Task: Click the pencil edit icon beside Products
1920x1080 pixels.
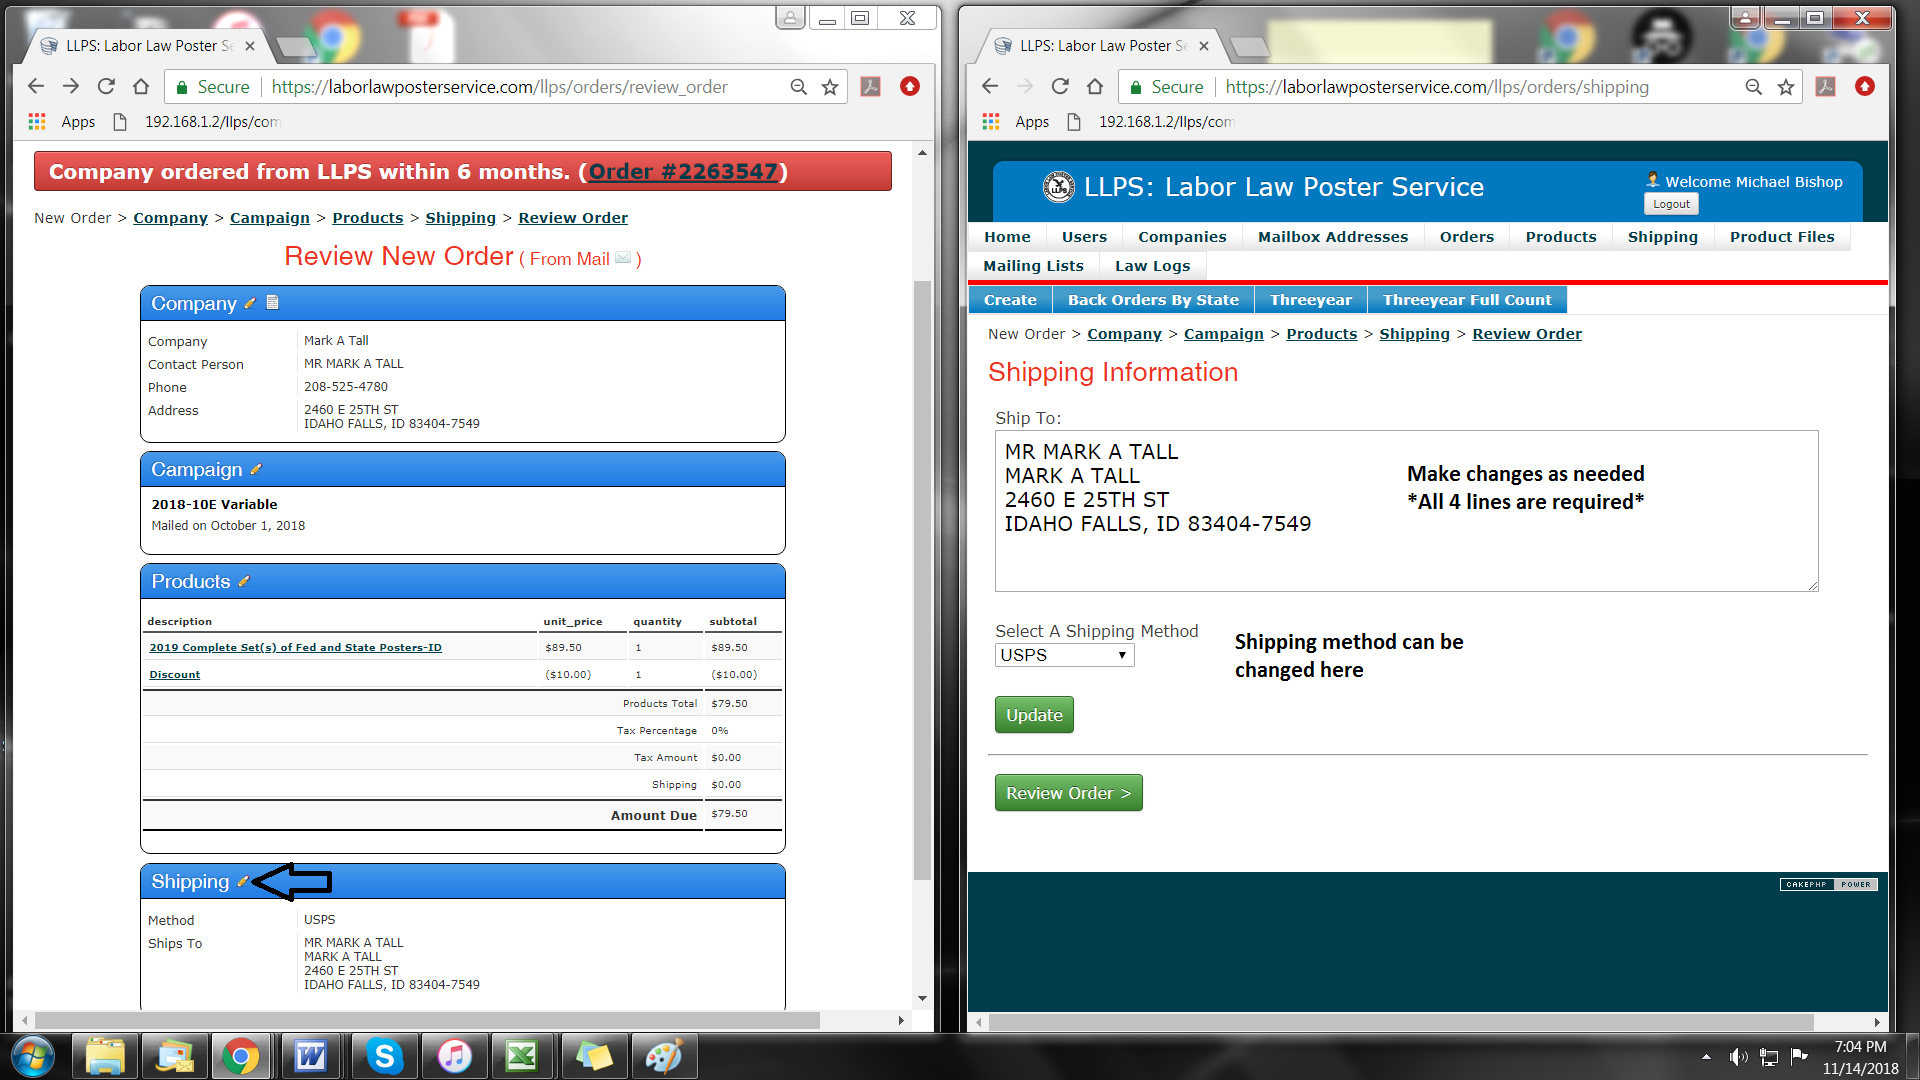Action: pos(244,581)
